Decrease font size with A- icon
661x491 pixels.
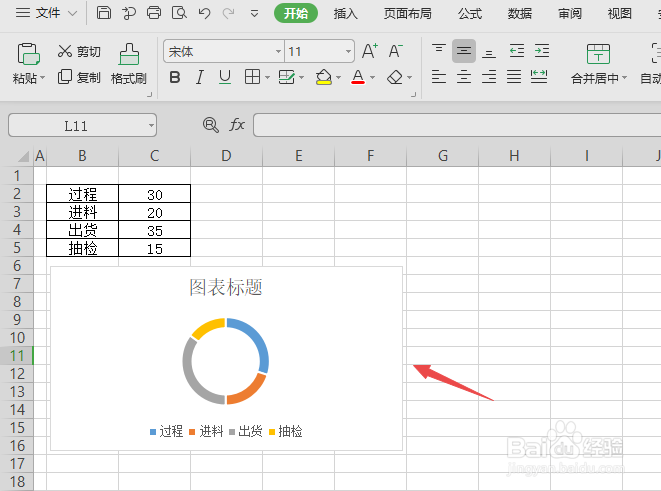click(x=395, y=51)
